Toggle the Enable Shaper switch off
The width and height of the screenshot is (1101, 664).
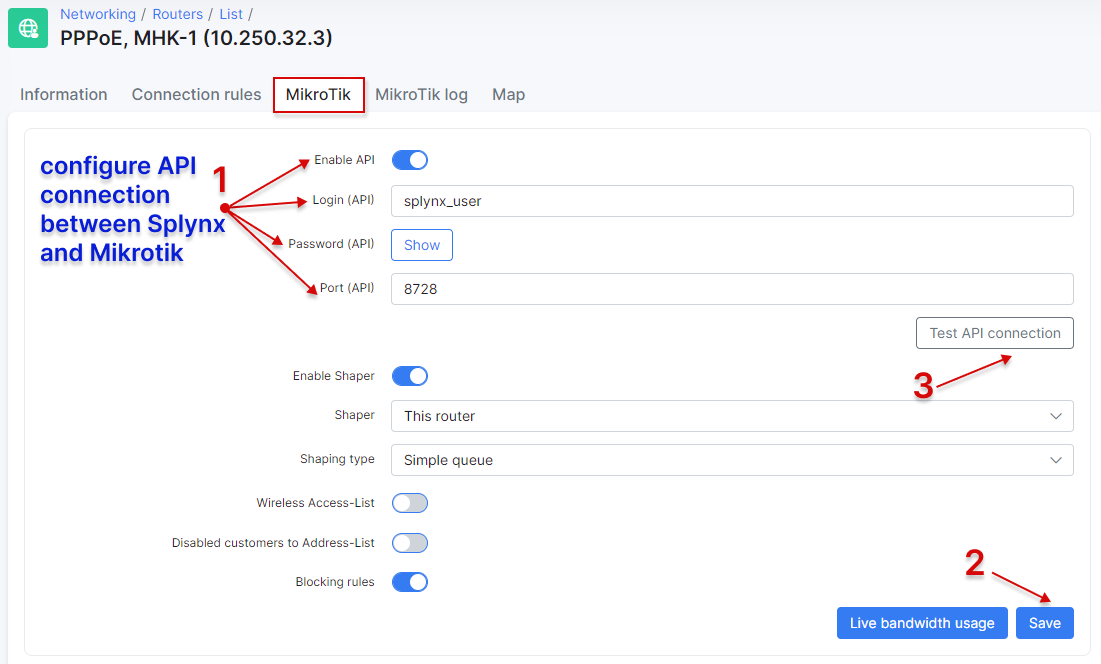pyautogui.click(x=409, y=375)
